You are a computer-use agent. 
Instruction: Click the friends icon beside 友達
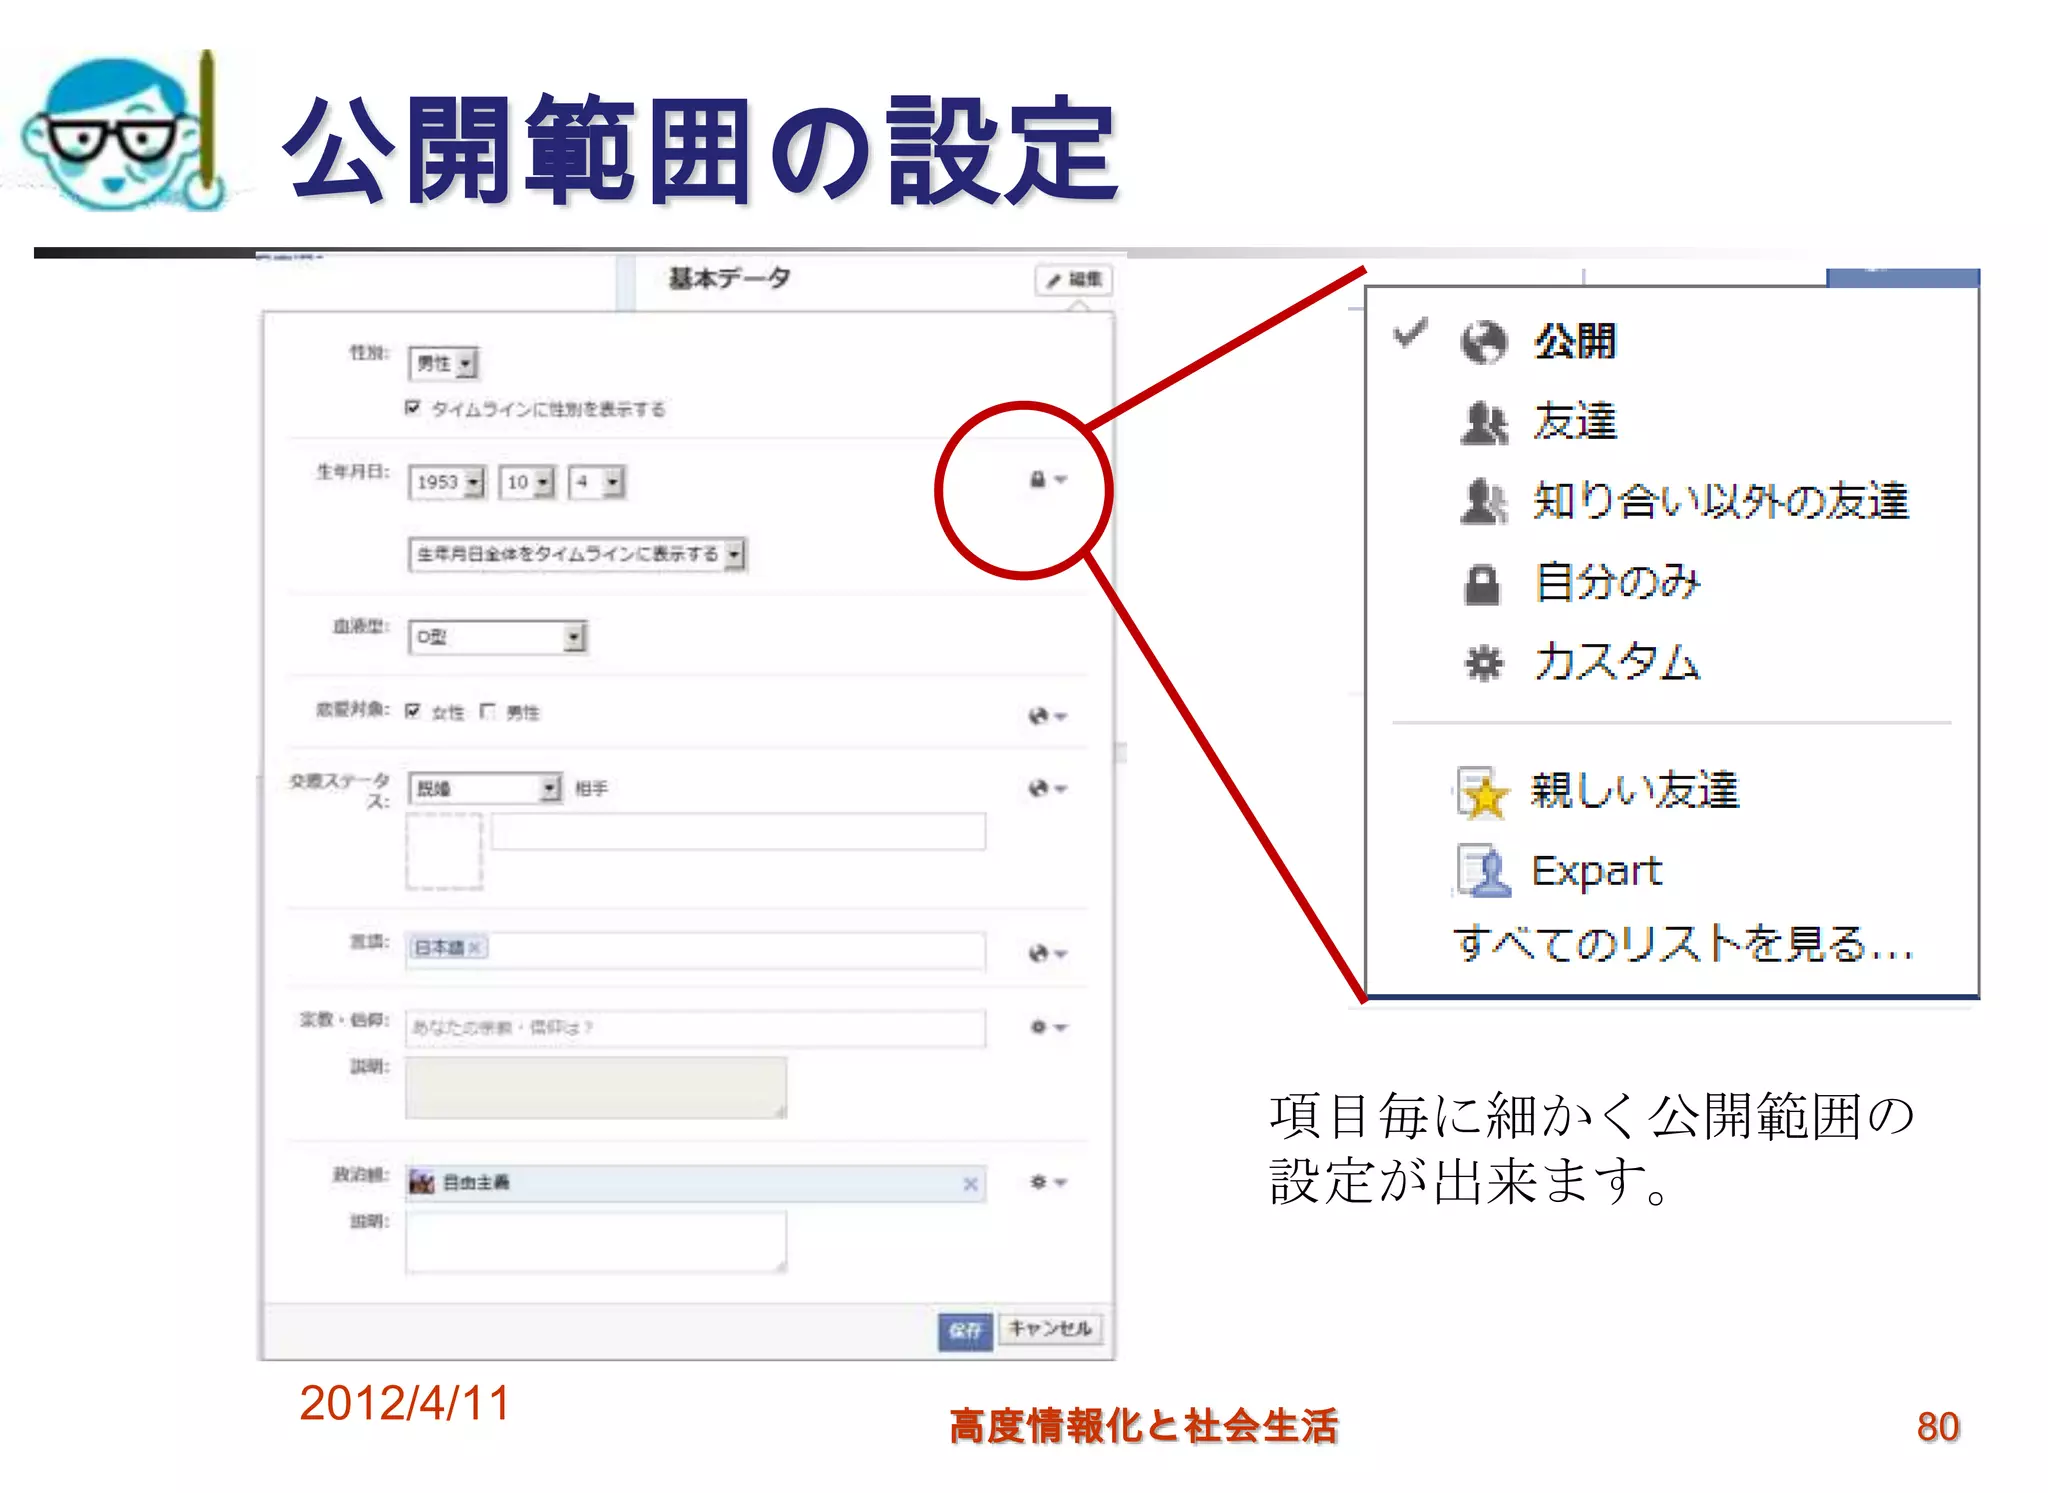coord(1483,423)
